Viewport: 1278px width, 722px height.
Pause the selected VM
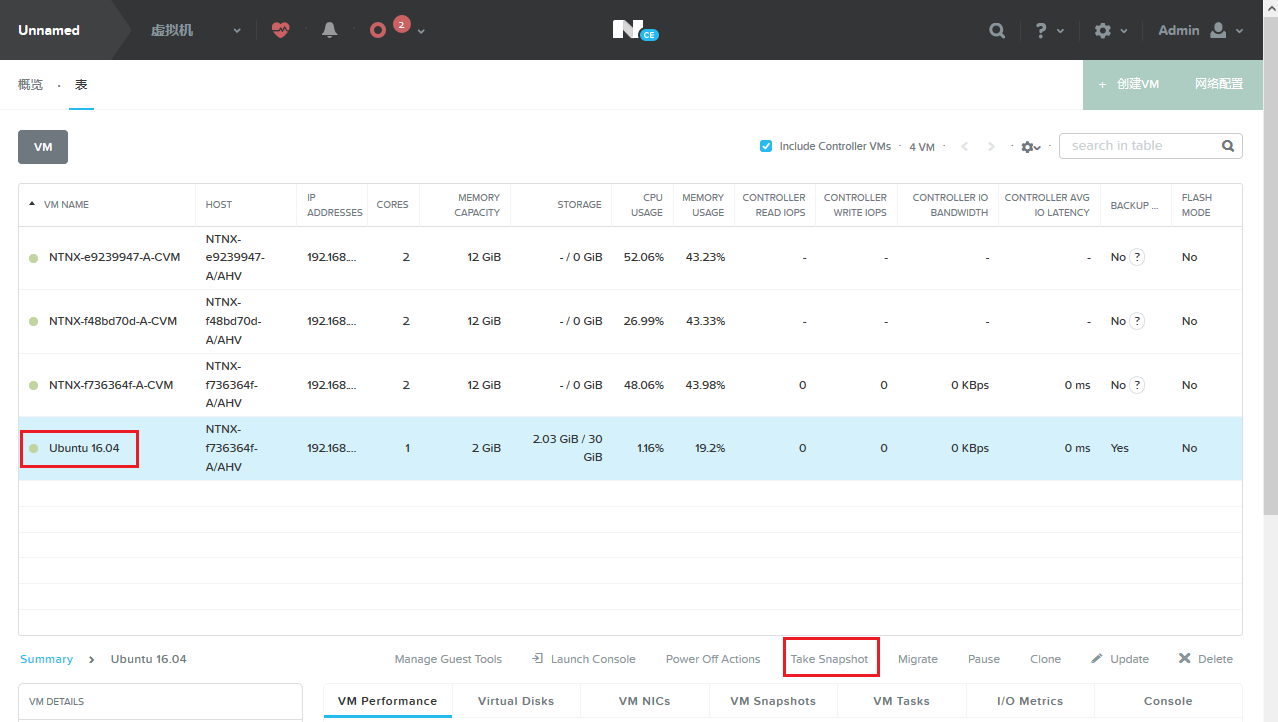point(984,659)
